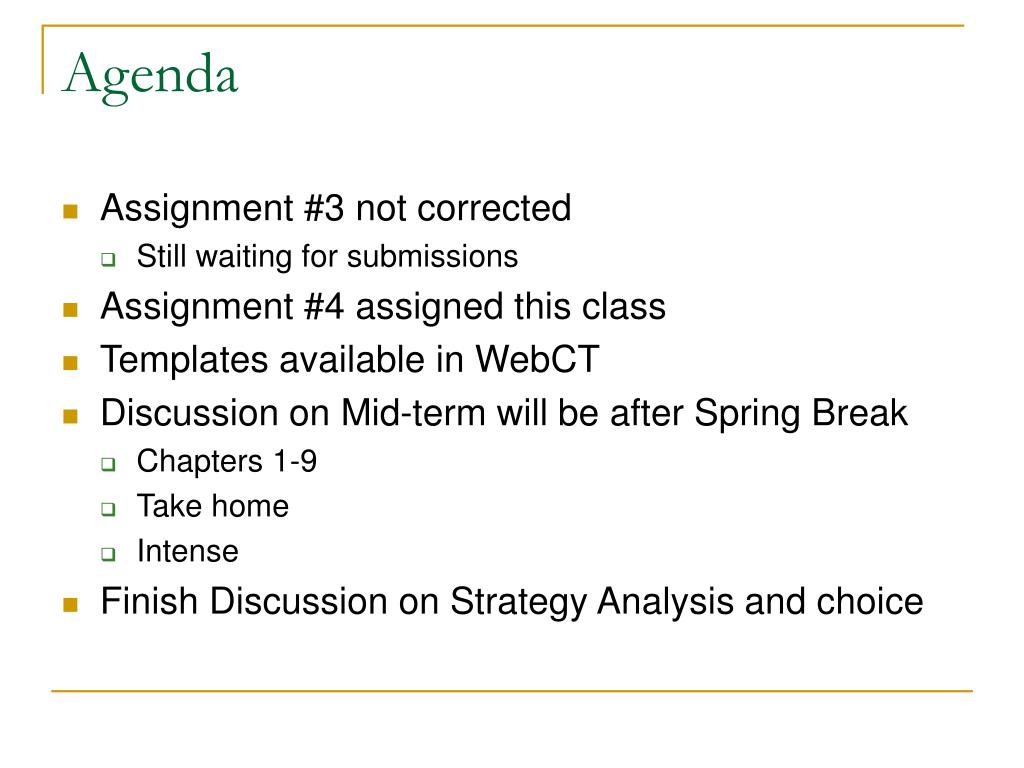1024x768 pixels.
Task: Select the 'Chapters 1-9' sub-item
Action: tap(227, 461)
